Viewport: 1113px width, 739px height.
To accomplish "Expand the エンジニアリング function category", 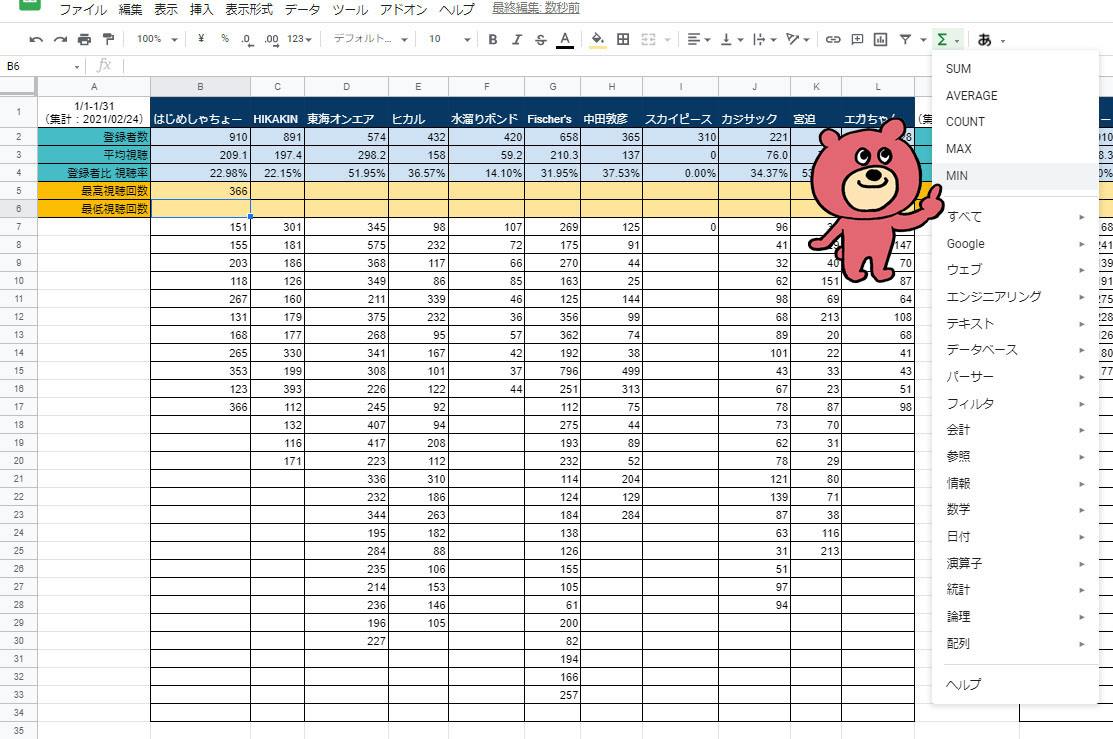I will pos(1015,297).
